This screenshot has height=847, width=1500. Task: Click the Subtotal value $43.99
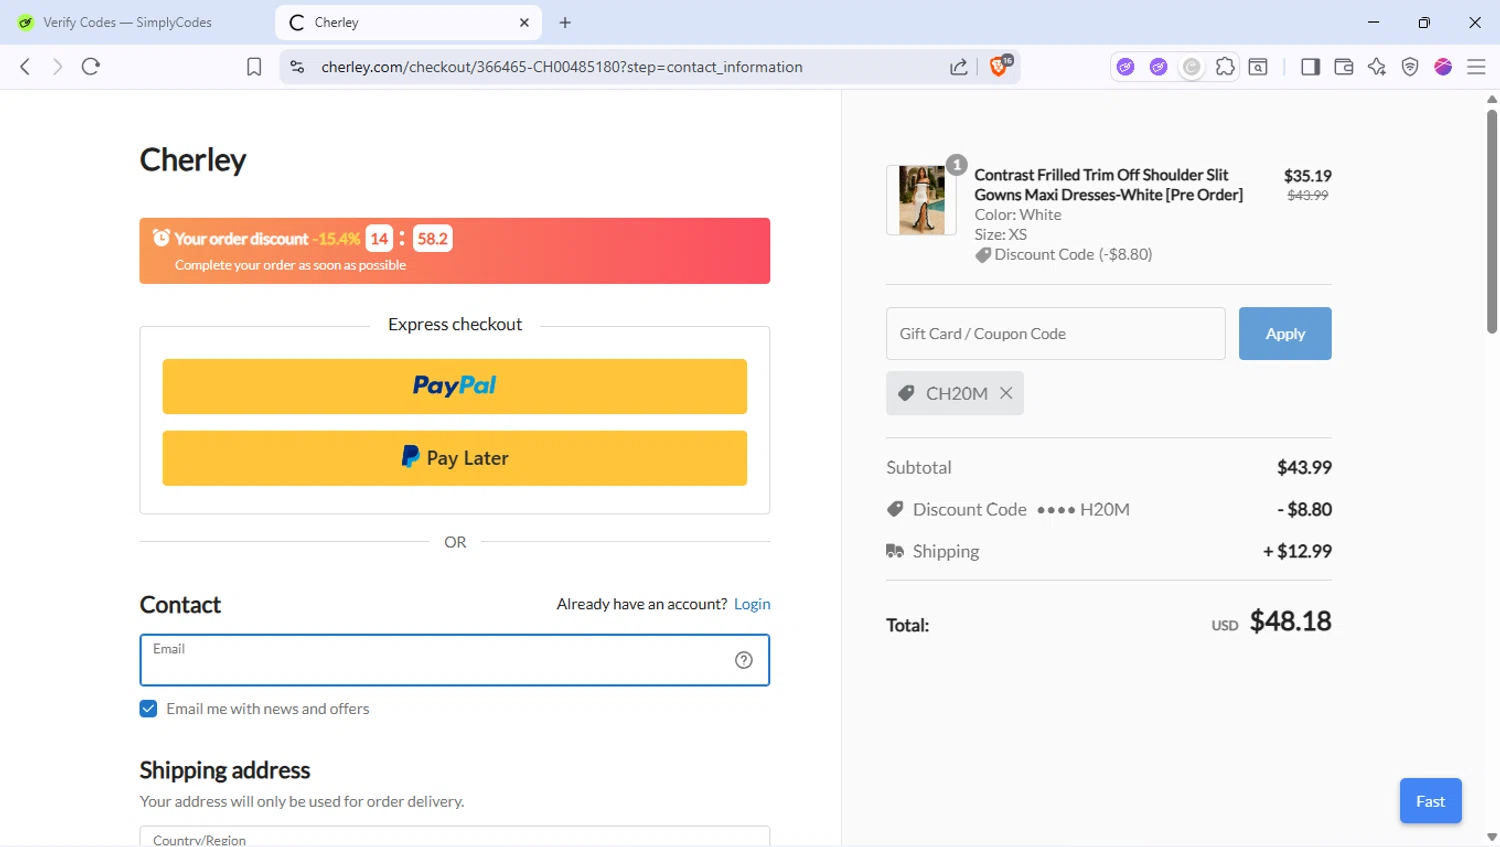pyautogui.click(x=1304, y=467)
